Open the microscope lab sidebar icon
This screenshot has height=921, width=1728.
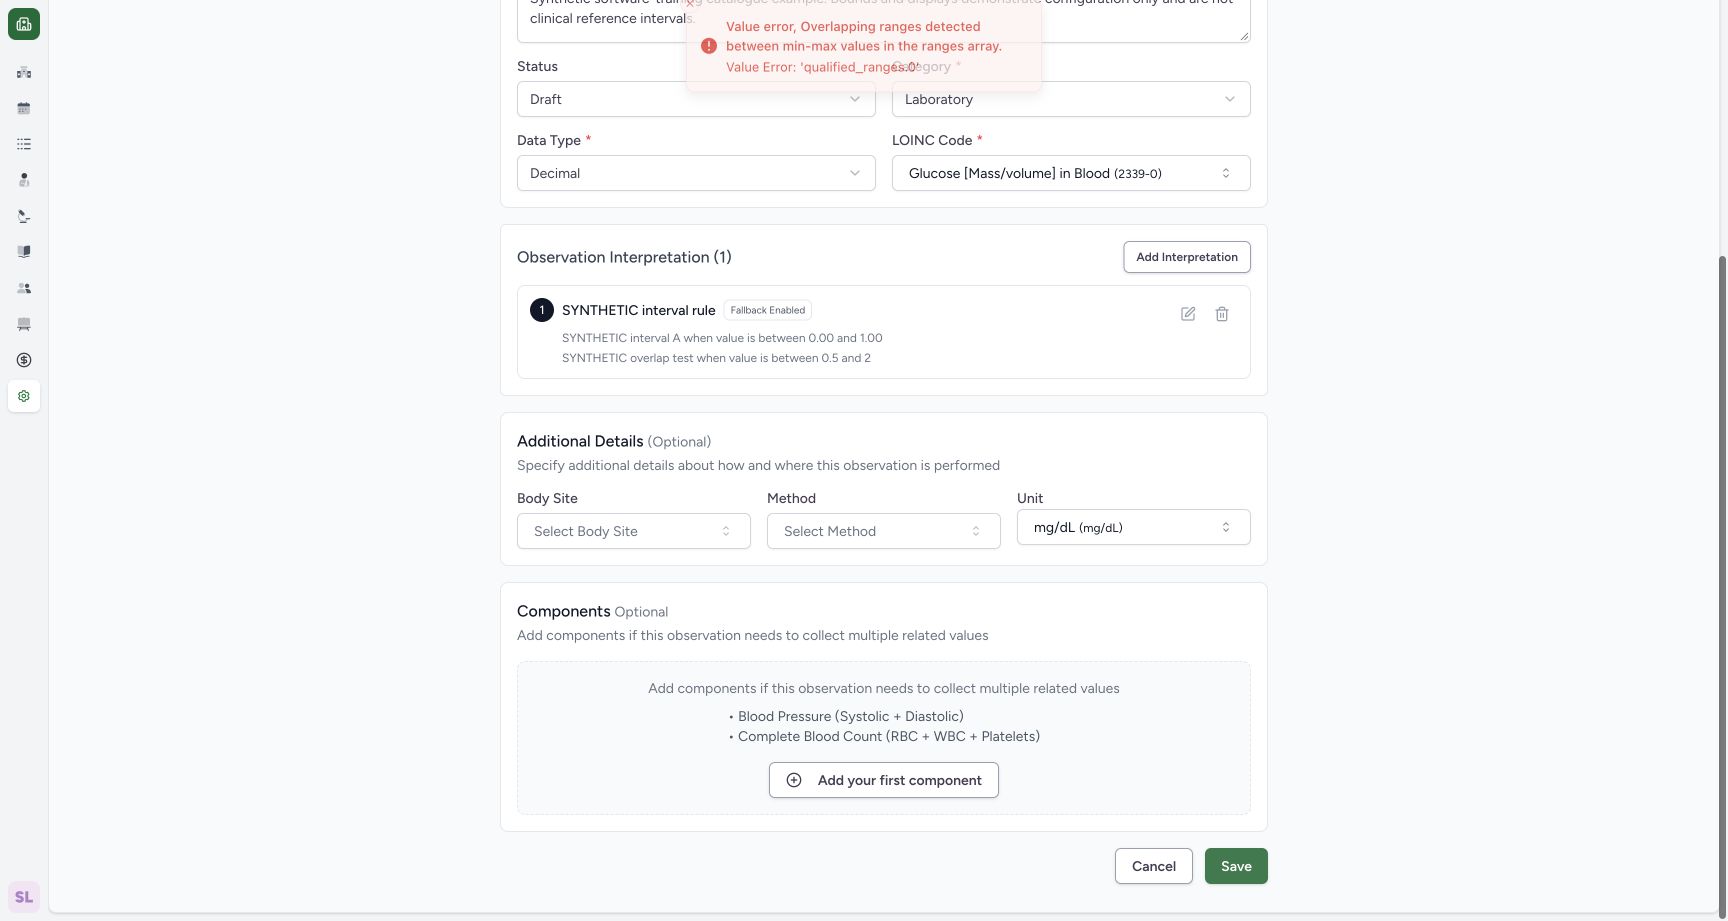click(24, 216)
